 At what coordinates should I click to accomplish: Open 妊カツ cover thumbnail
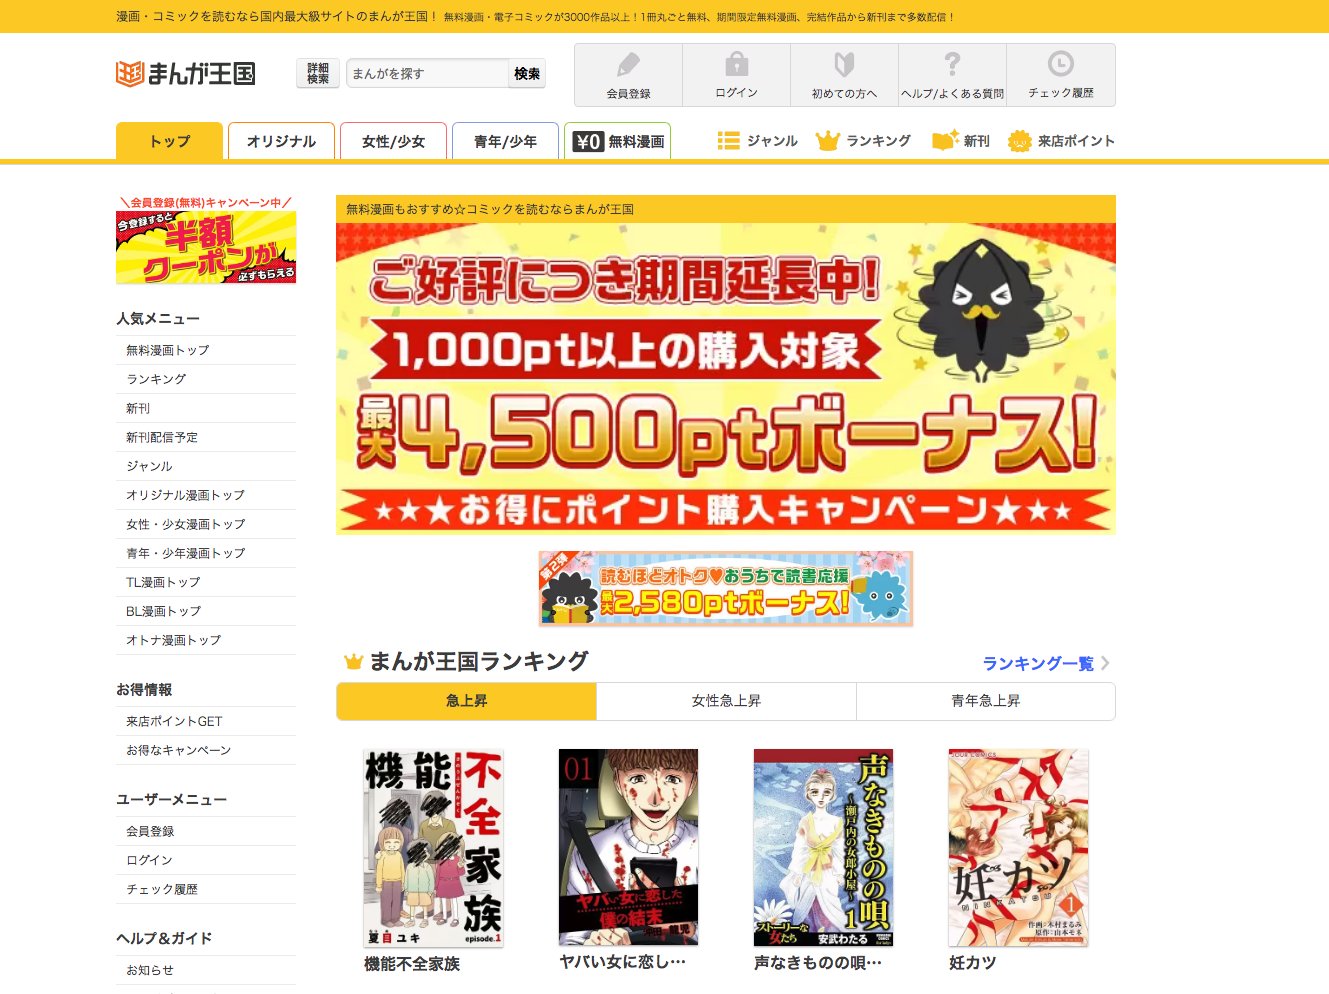click(1018, 848)
